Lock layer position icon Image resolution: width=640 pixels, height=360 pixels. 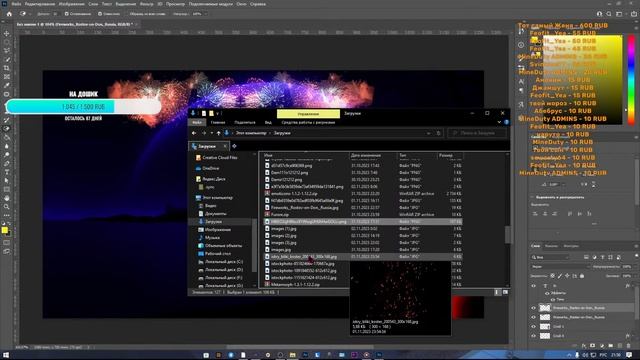(x=567, y=276)
